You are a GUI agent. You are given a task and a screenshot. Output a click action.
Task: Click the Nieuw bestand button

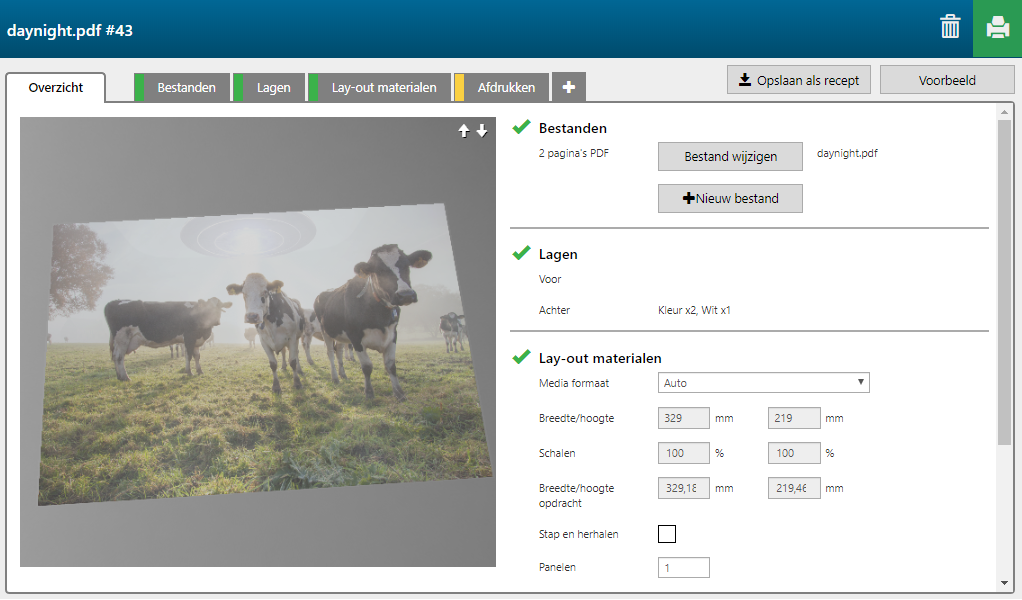tap(730, 198)
